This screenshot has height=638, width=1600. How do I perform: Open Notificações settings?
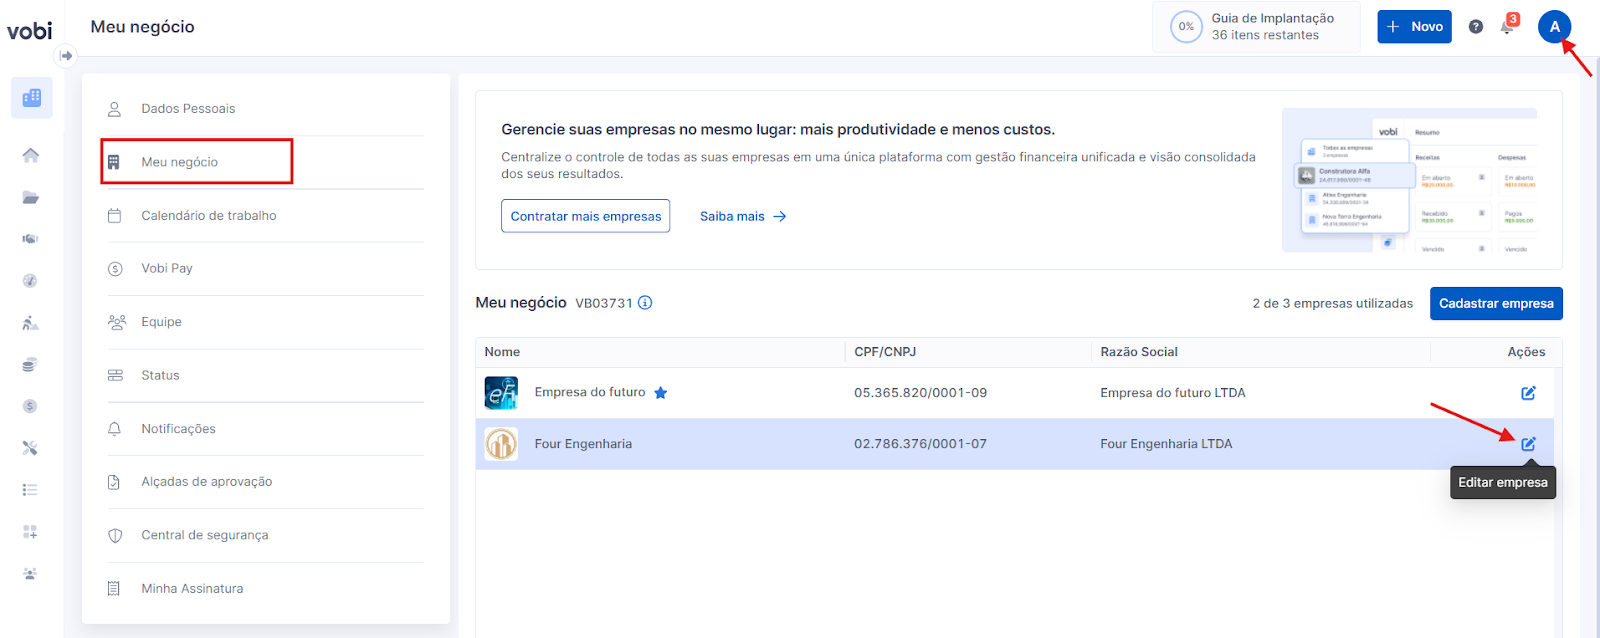265,428
